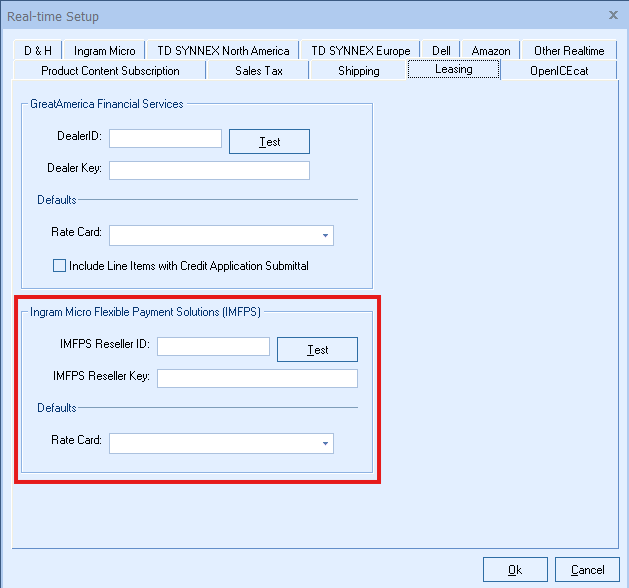This screenshot has width=629, height=588.
Task: Confirm settings with the Ok button
Action: click(515, 570)
